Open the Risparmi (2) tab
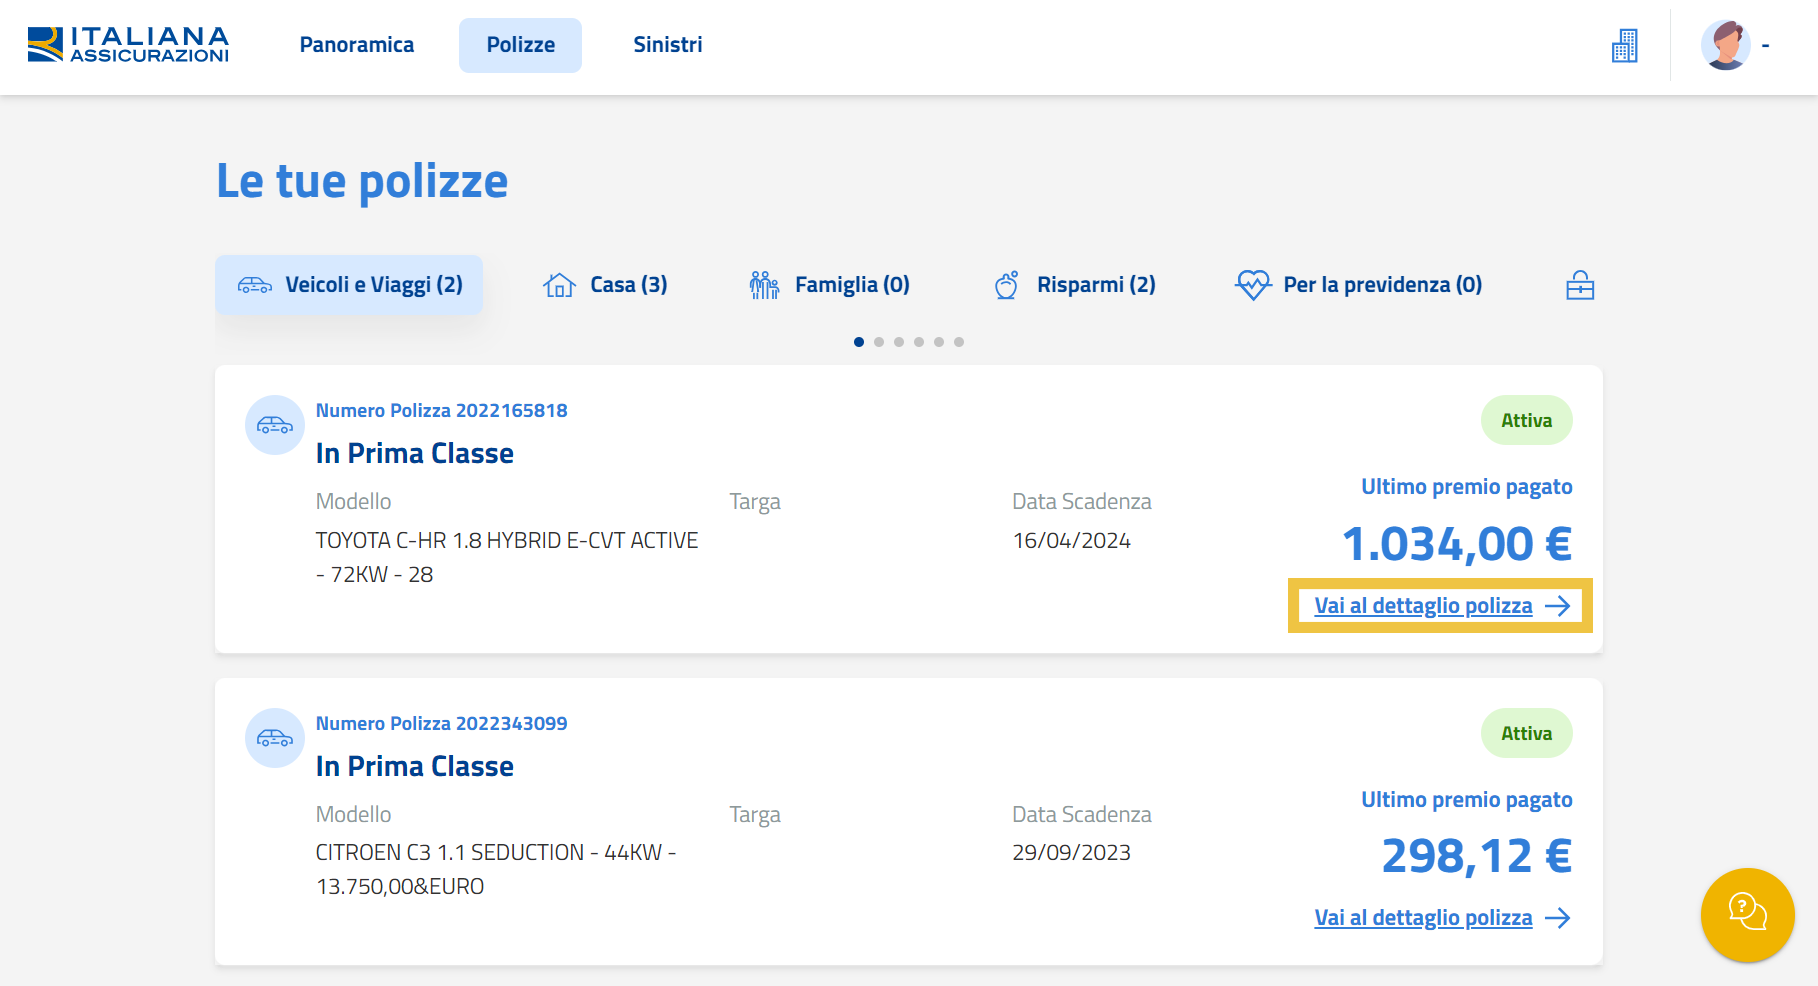 (x=1075, y=285)
